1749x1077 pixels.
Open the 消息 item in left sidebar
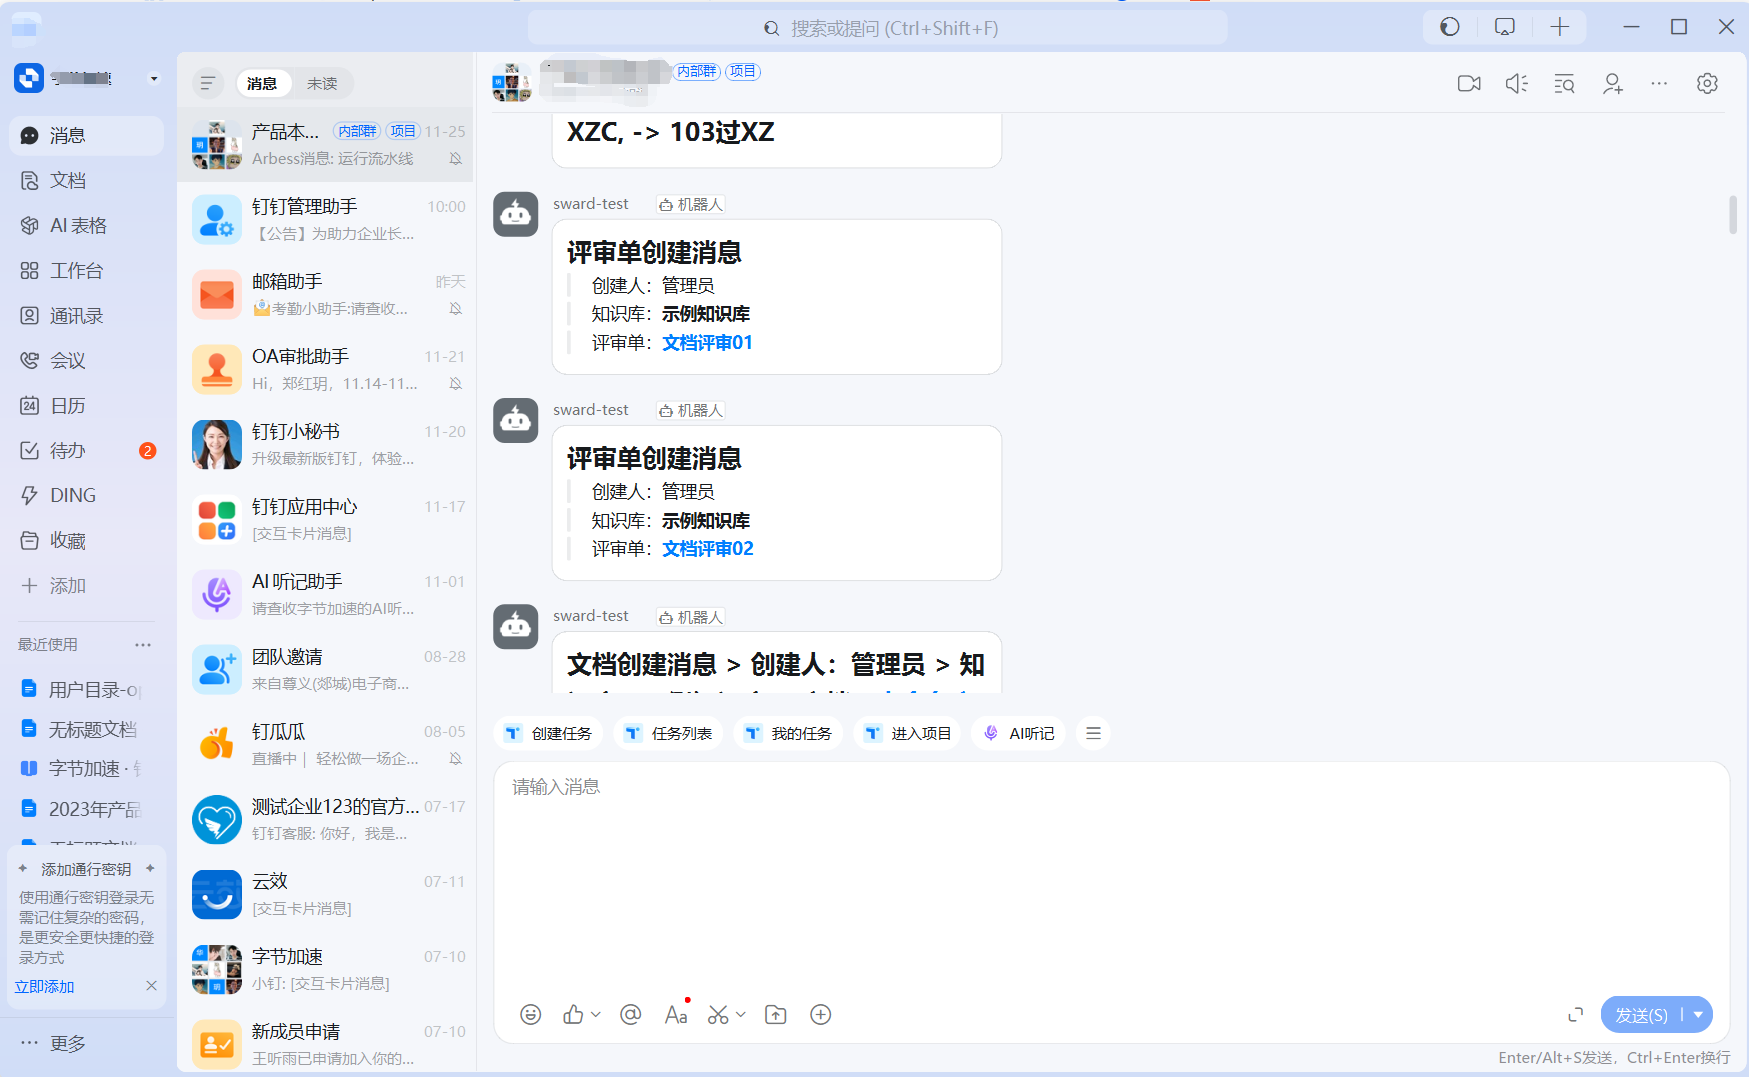point(86,136)
